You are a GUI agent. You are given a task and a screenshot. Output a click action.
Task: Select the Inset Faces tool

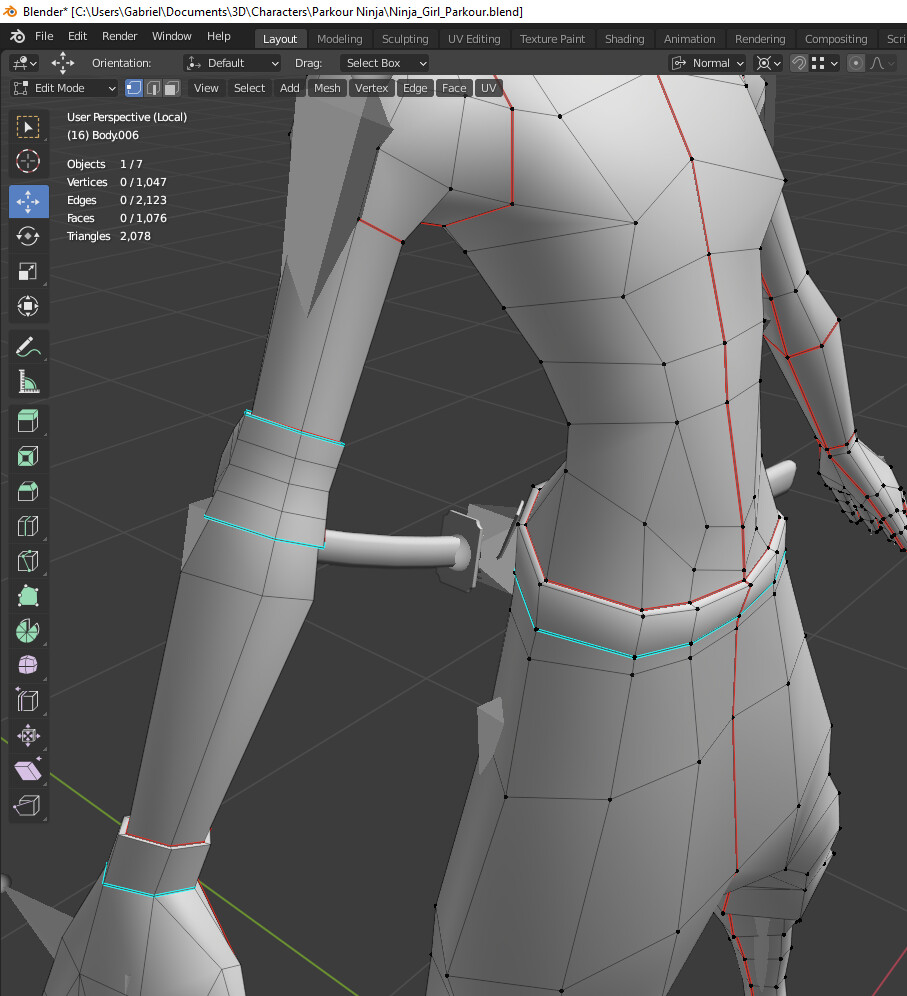tap(28, 455)
